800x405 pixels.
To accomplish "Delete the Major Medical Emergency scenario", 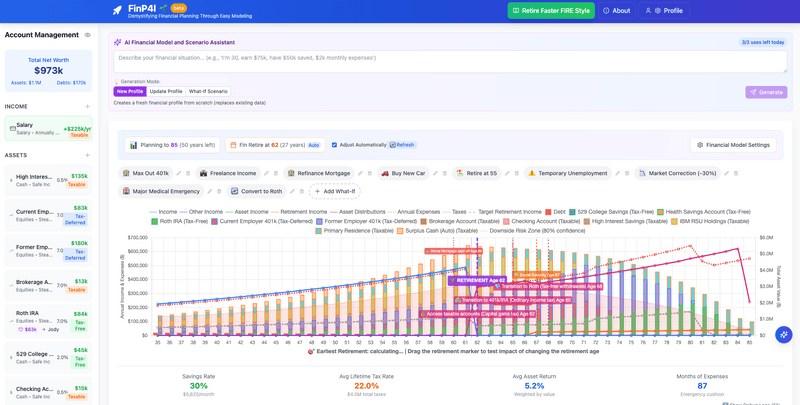I will 219,191.
